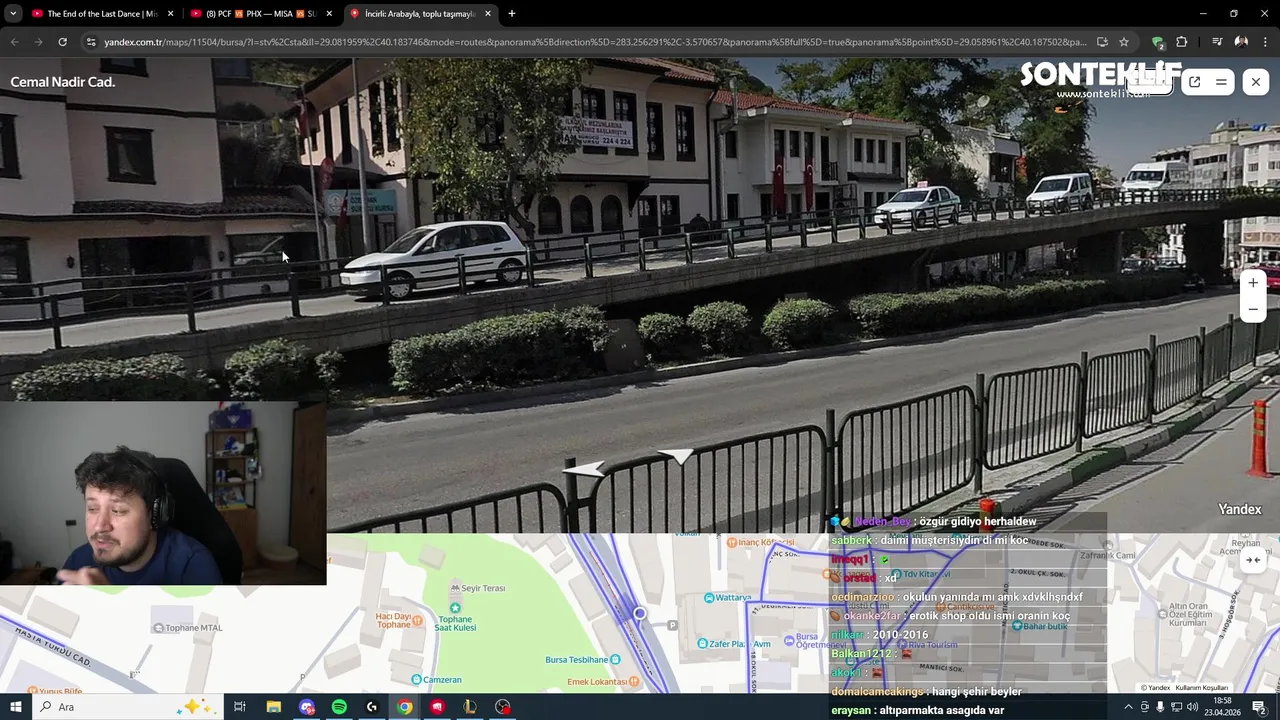Screen dimensions: 1280x720
Task: Open microphone icon in the system tray
Action: point(1160,707)
